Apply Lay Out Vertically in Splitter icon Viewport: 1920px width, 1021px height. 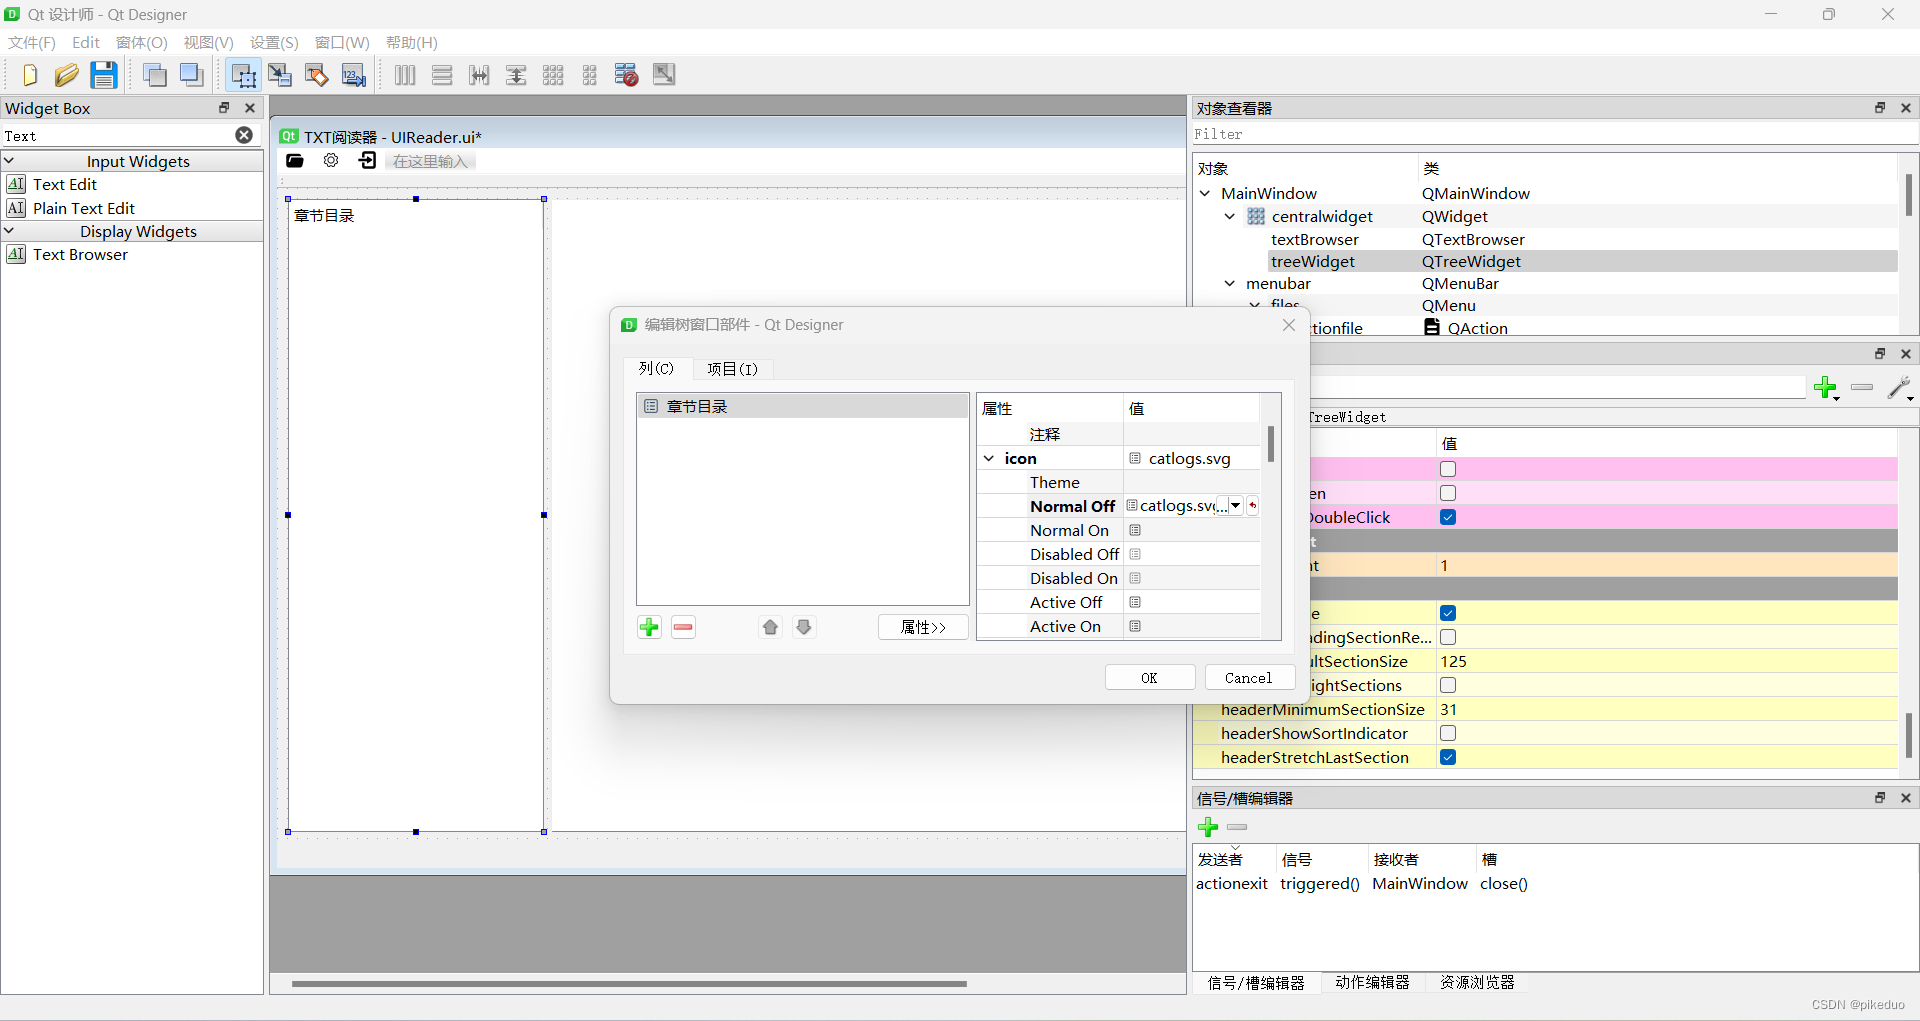click(x=516, y=75)
